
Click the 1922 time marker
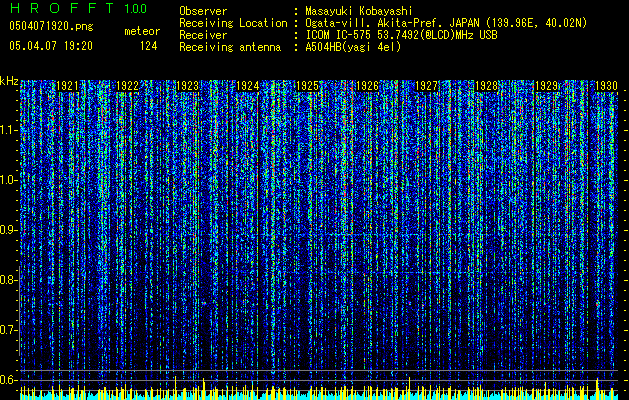click(x=128, y=86)
